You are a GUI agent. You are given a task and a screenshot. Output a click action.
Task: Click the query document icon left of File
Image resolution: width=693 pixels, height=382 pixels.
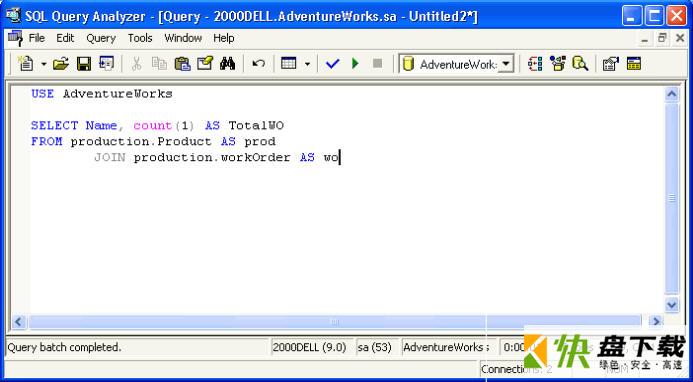click(15, 38)
